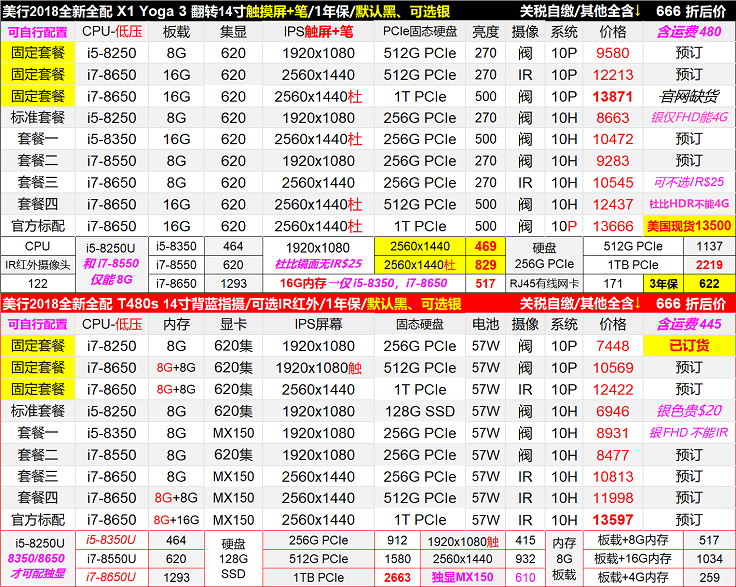Click the 8G+16G memory cell
Image resolution: width=736 pixels, height=587 pixels.
[176, 520]
